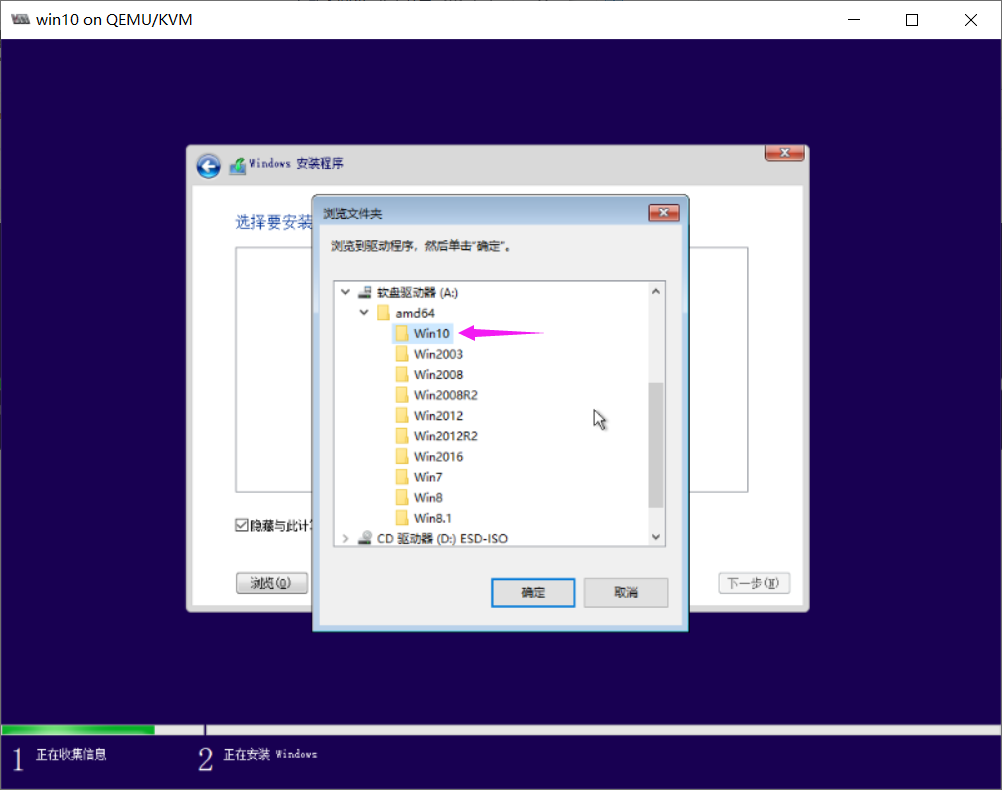Screen dimensions: 1002x790
Task: Click the folder tree scrollbar thumb
Action: 656,445
